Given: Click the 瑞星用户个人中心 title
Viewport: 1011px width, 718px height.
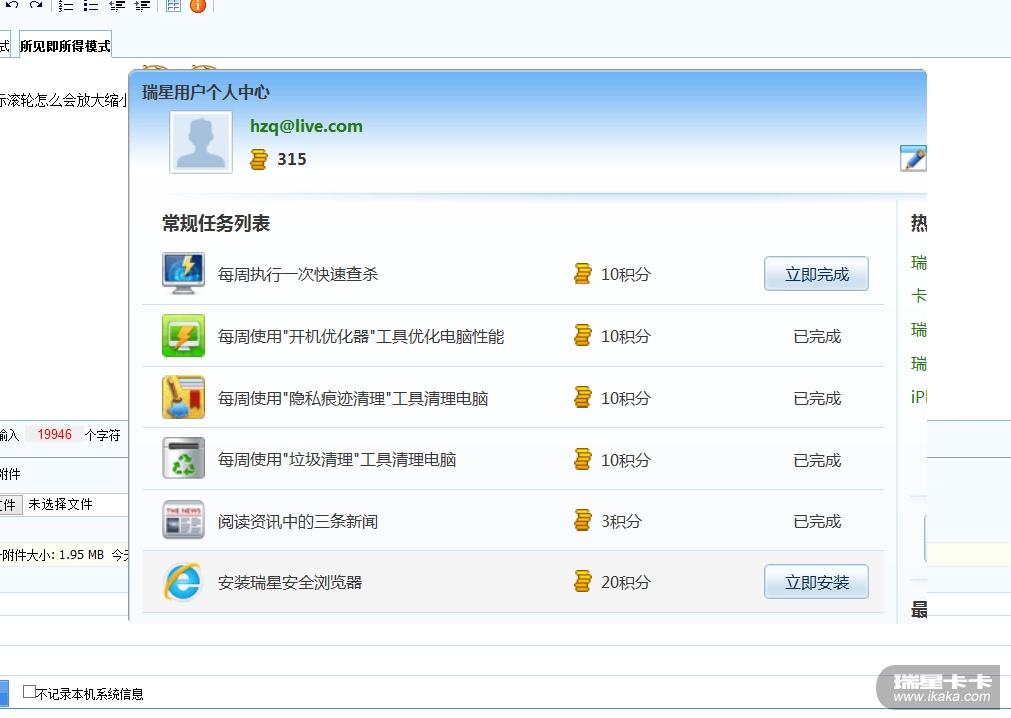Looking at the screenshot, I should click(x=206, y=92).
